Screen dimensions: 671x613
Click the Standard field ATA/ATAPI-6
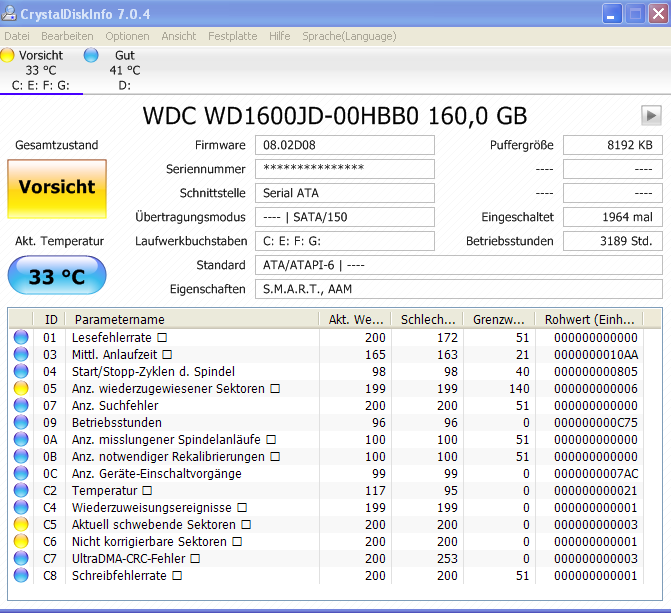(x=459, y=265)
